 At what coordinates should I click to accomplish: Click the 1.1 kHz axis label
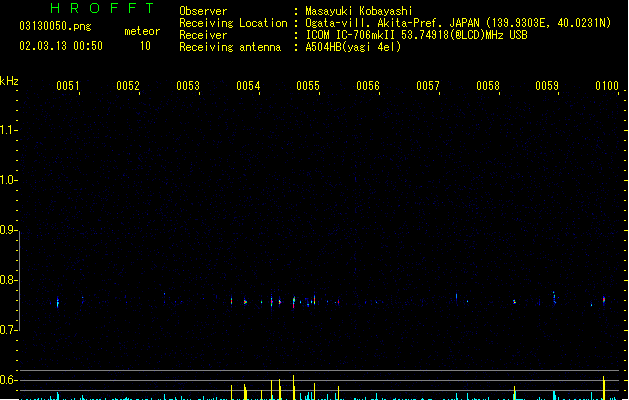pos(8,130)
